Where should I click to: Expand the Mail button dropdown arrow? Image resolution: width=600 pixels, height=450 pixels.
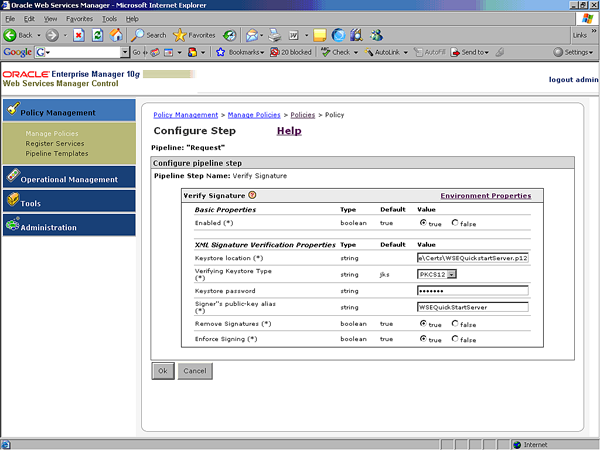pyautogui.click(x=262, y=36)
